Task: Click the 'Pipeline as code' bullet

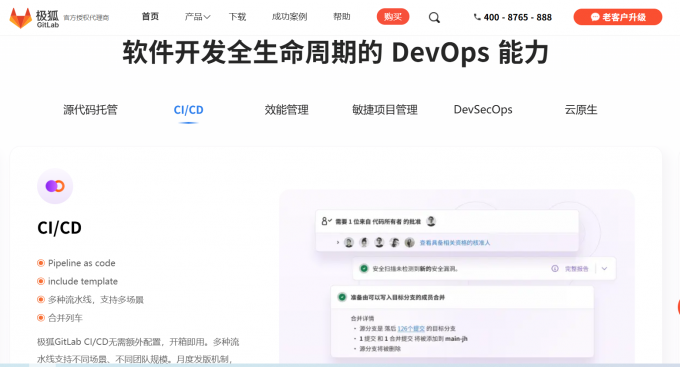Action: (82, 263)
